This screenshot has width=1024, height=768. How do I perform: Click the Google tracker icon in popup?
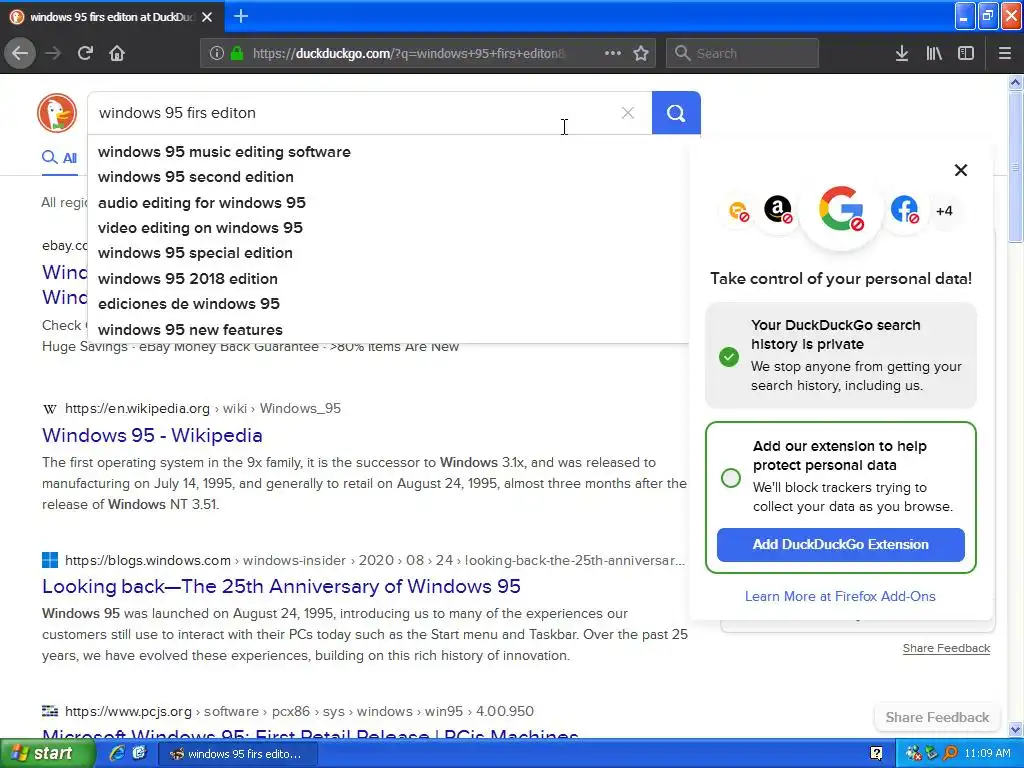click(841, 210)
